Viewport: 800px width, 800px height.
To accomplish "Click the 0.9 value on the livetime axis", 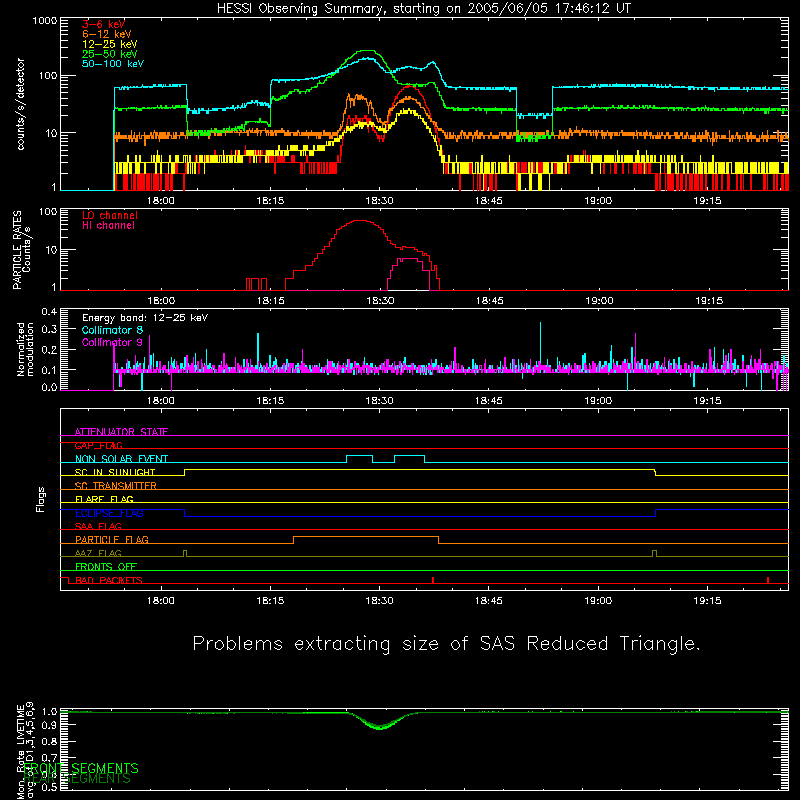I will (49, 724).
